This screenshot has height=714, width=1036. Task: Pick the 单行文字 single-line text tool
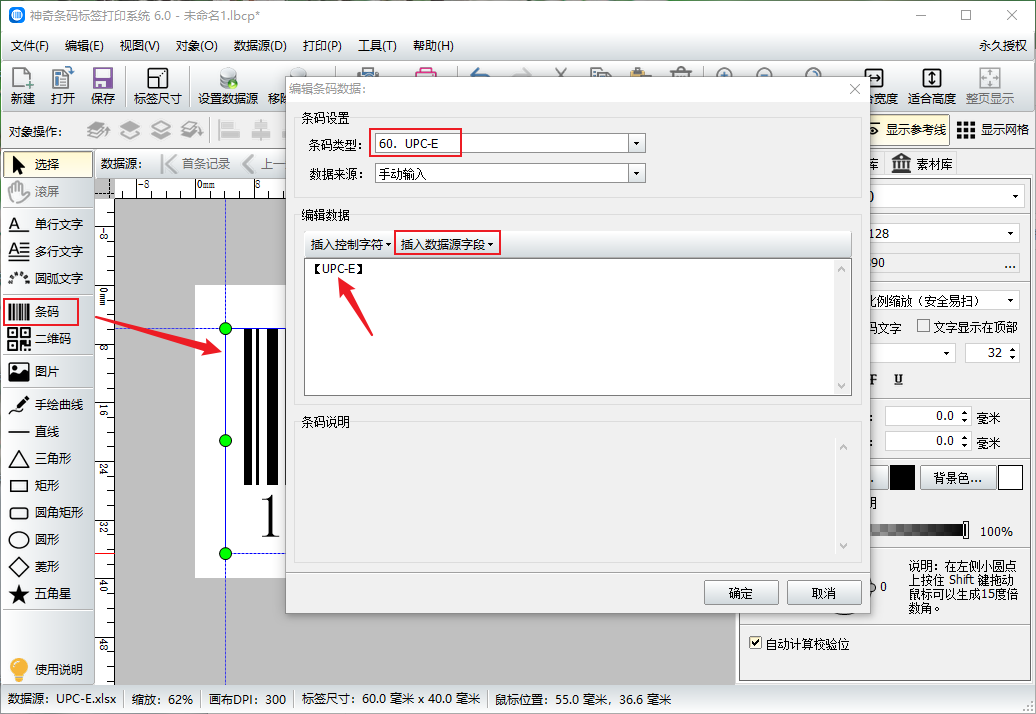coord(47,224)
